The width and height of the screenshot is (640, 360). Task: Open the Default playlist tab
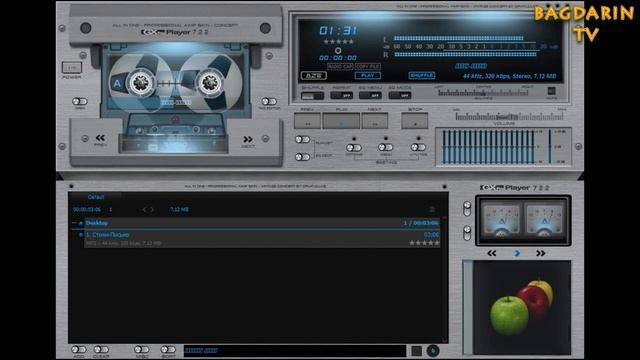(x=96, y=197)
